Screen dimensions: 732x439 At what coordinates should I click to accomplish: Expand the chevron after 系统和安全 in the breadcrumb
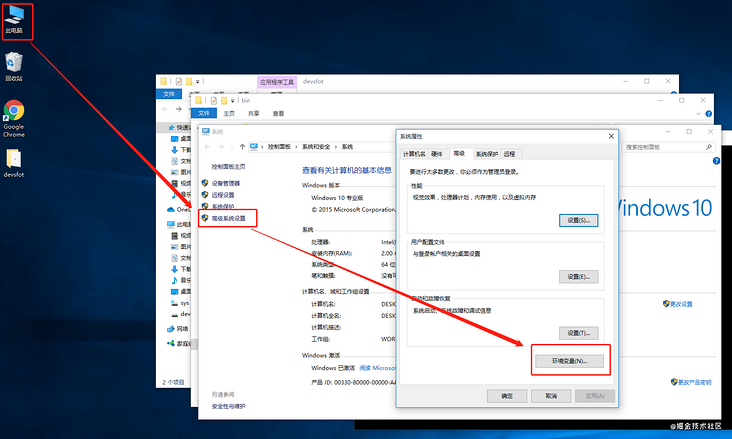[x=336, y=147]
